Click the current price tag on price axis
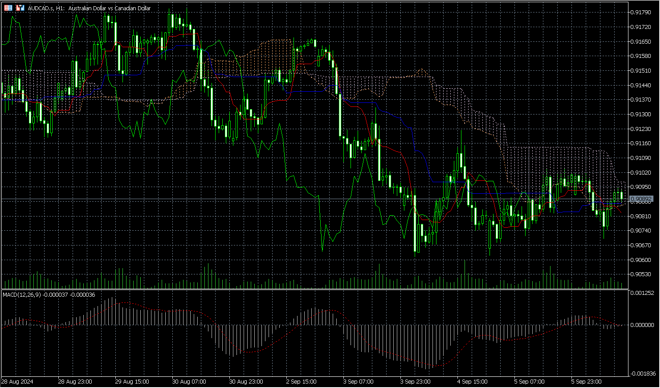660x388 pixels. 641,199
